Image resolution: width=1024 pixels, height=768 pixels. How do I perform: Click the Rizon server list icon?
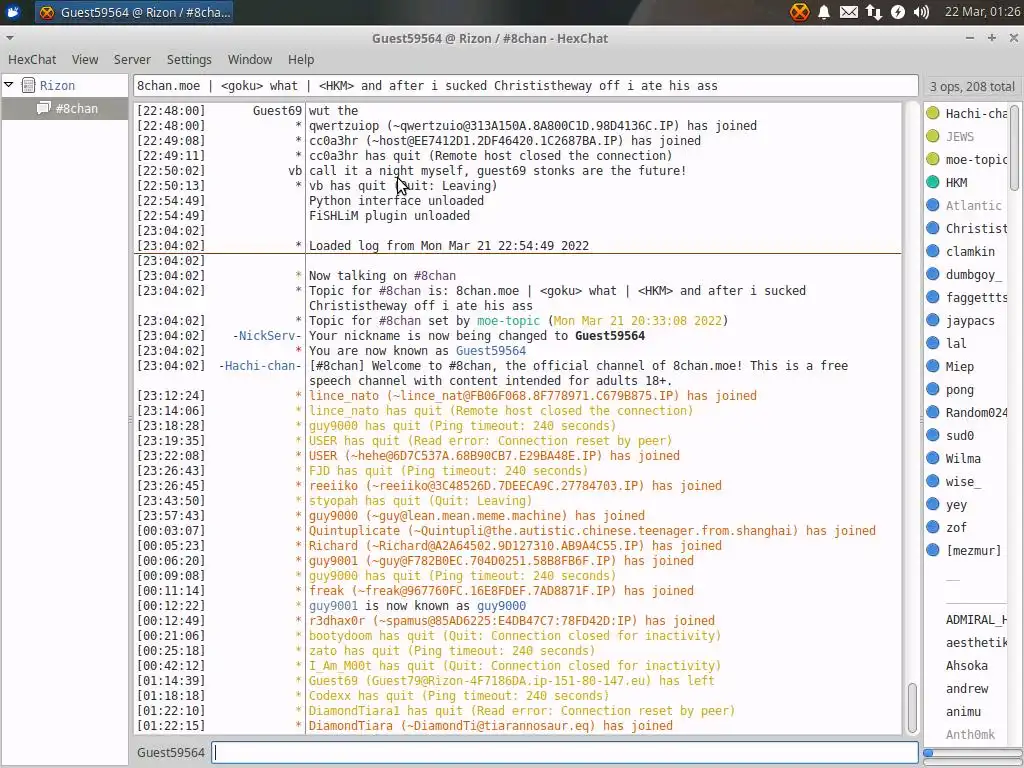pos(28,85)
